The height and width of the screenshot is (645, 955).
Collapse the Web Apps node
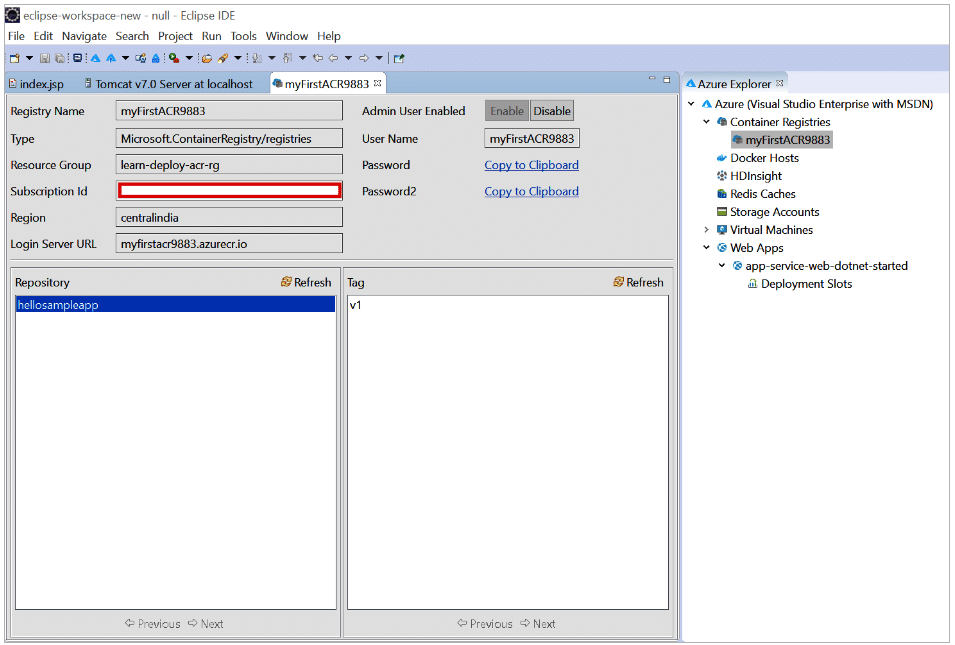[x=706, y=248]
